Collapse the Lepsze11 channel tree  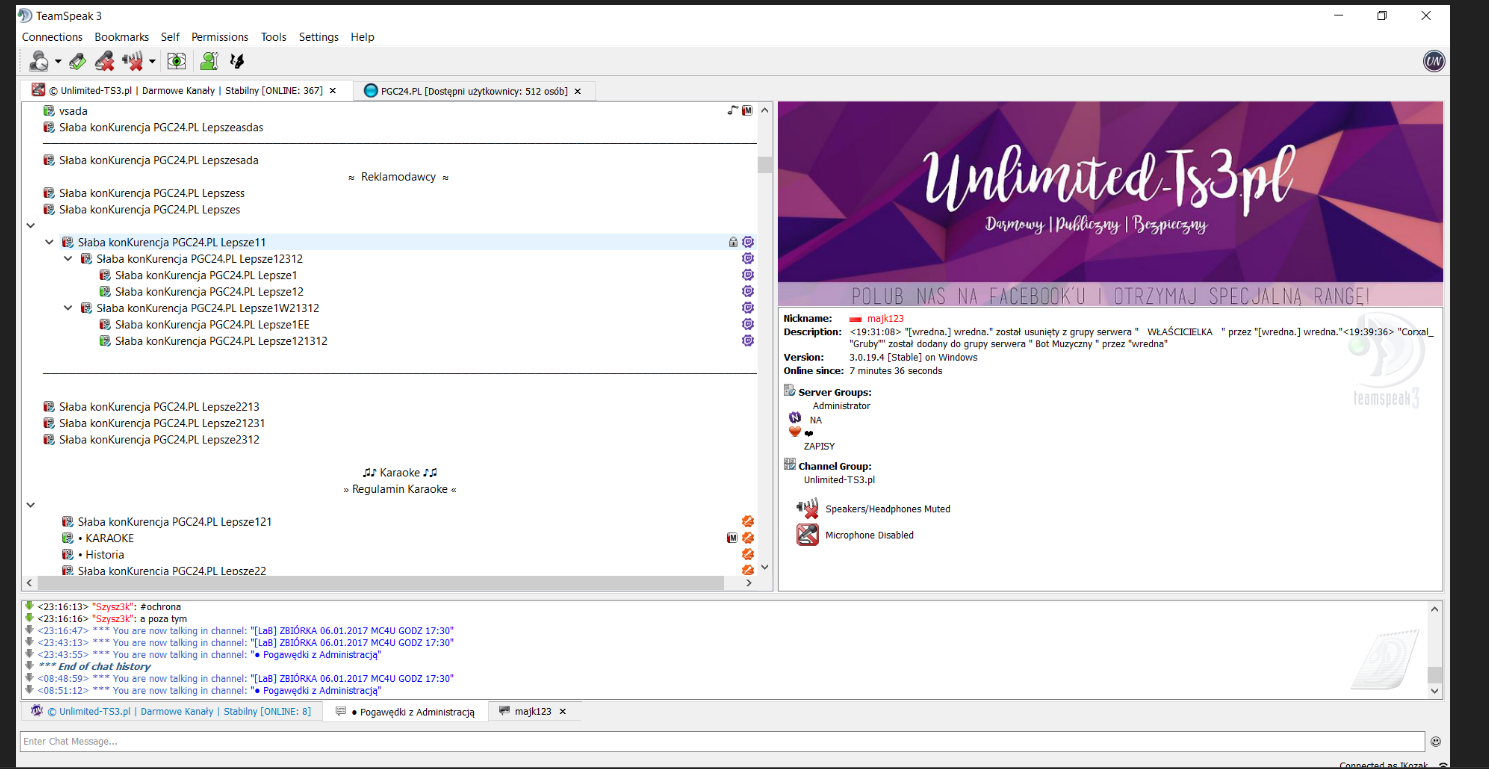(x=49, y=242)
